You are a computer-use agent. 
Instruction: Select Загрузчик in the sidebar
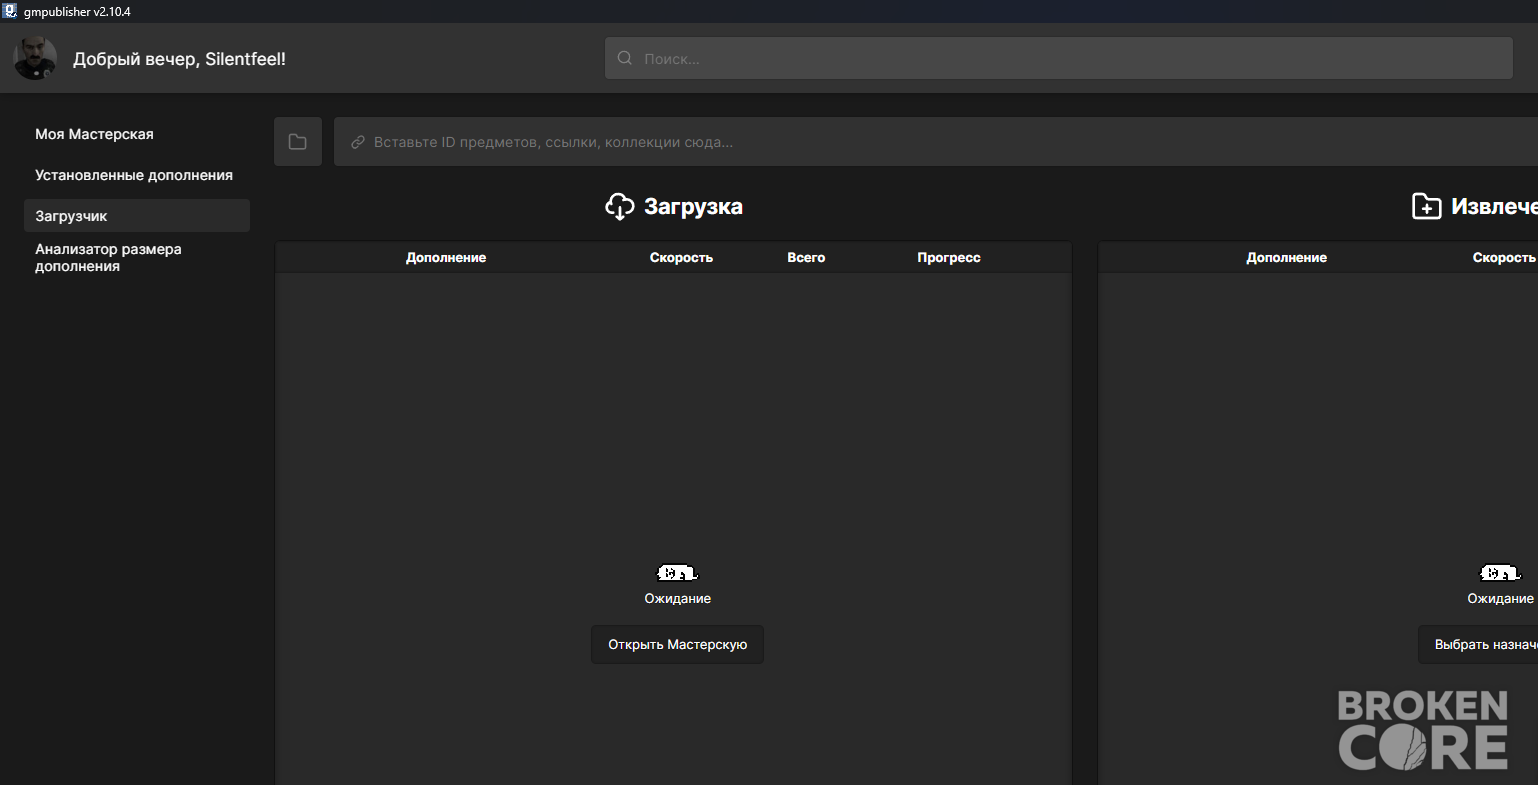click(x=137, y=216)
